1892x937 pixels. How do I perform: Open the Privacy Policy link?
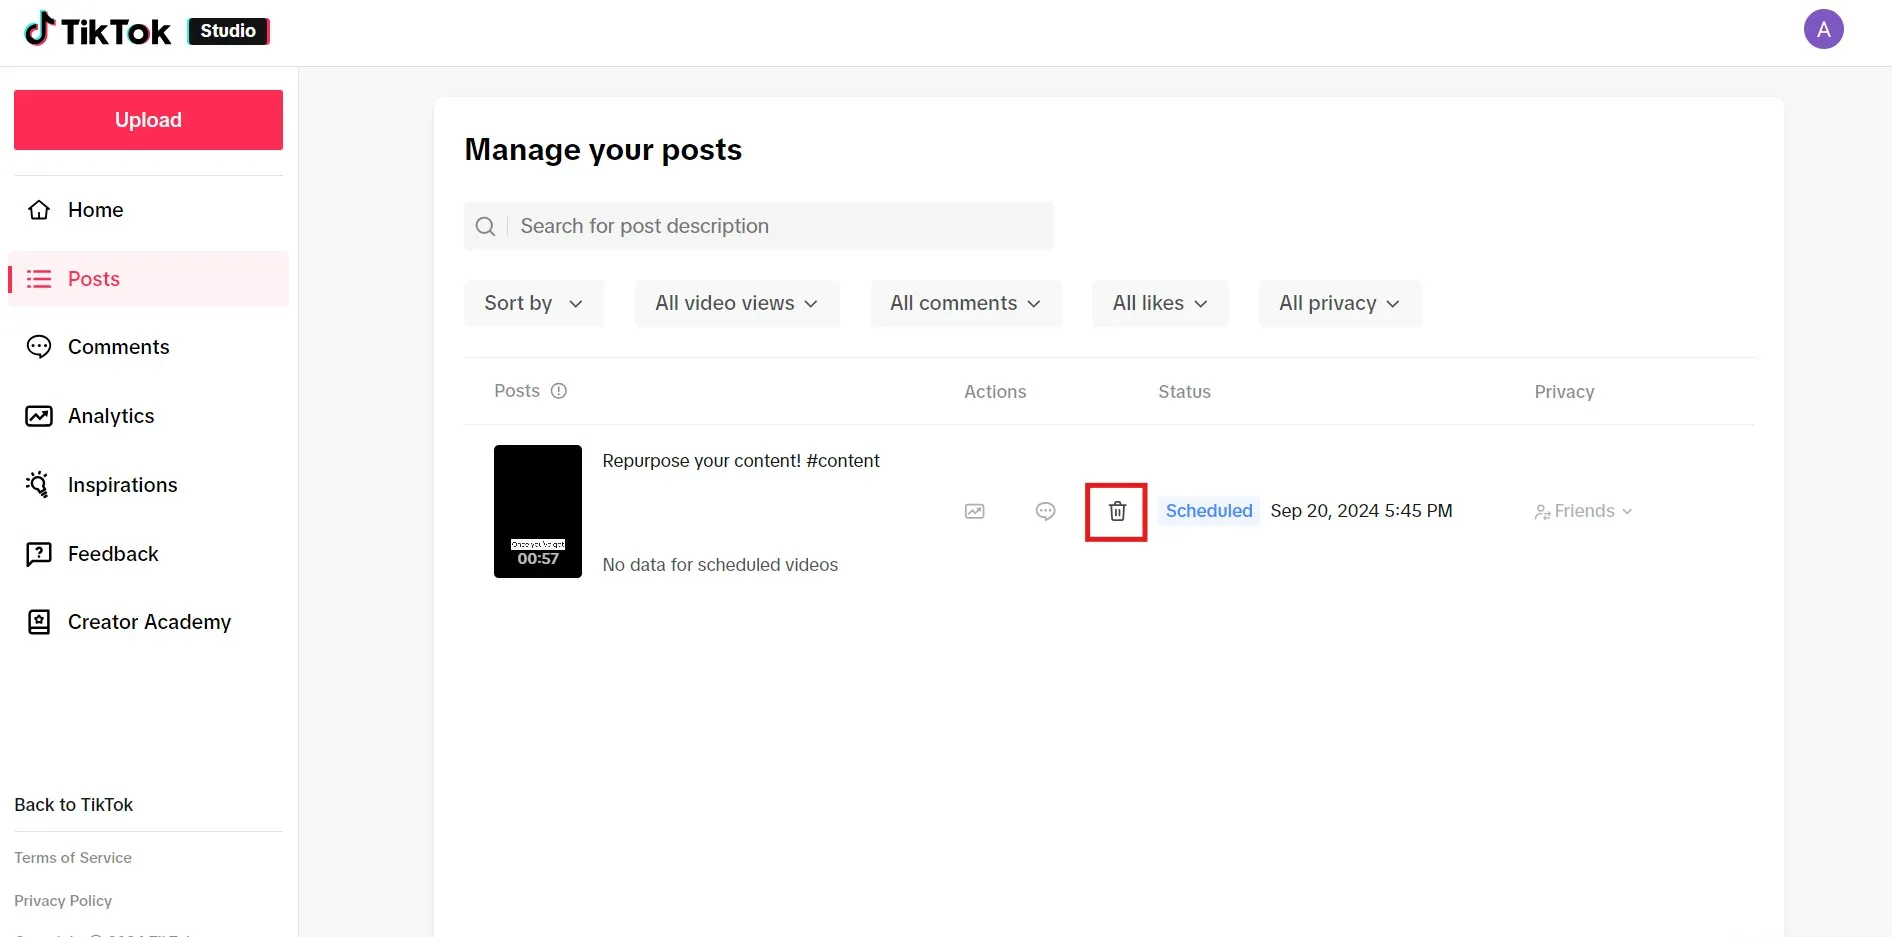point(62,900)
